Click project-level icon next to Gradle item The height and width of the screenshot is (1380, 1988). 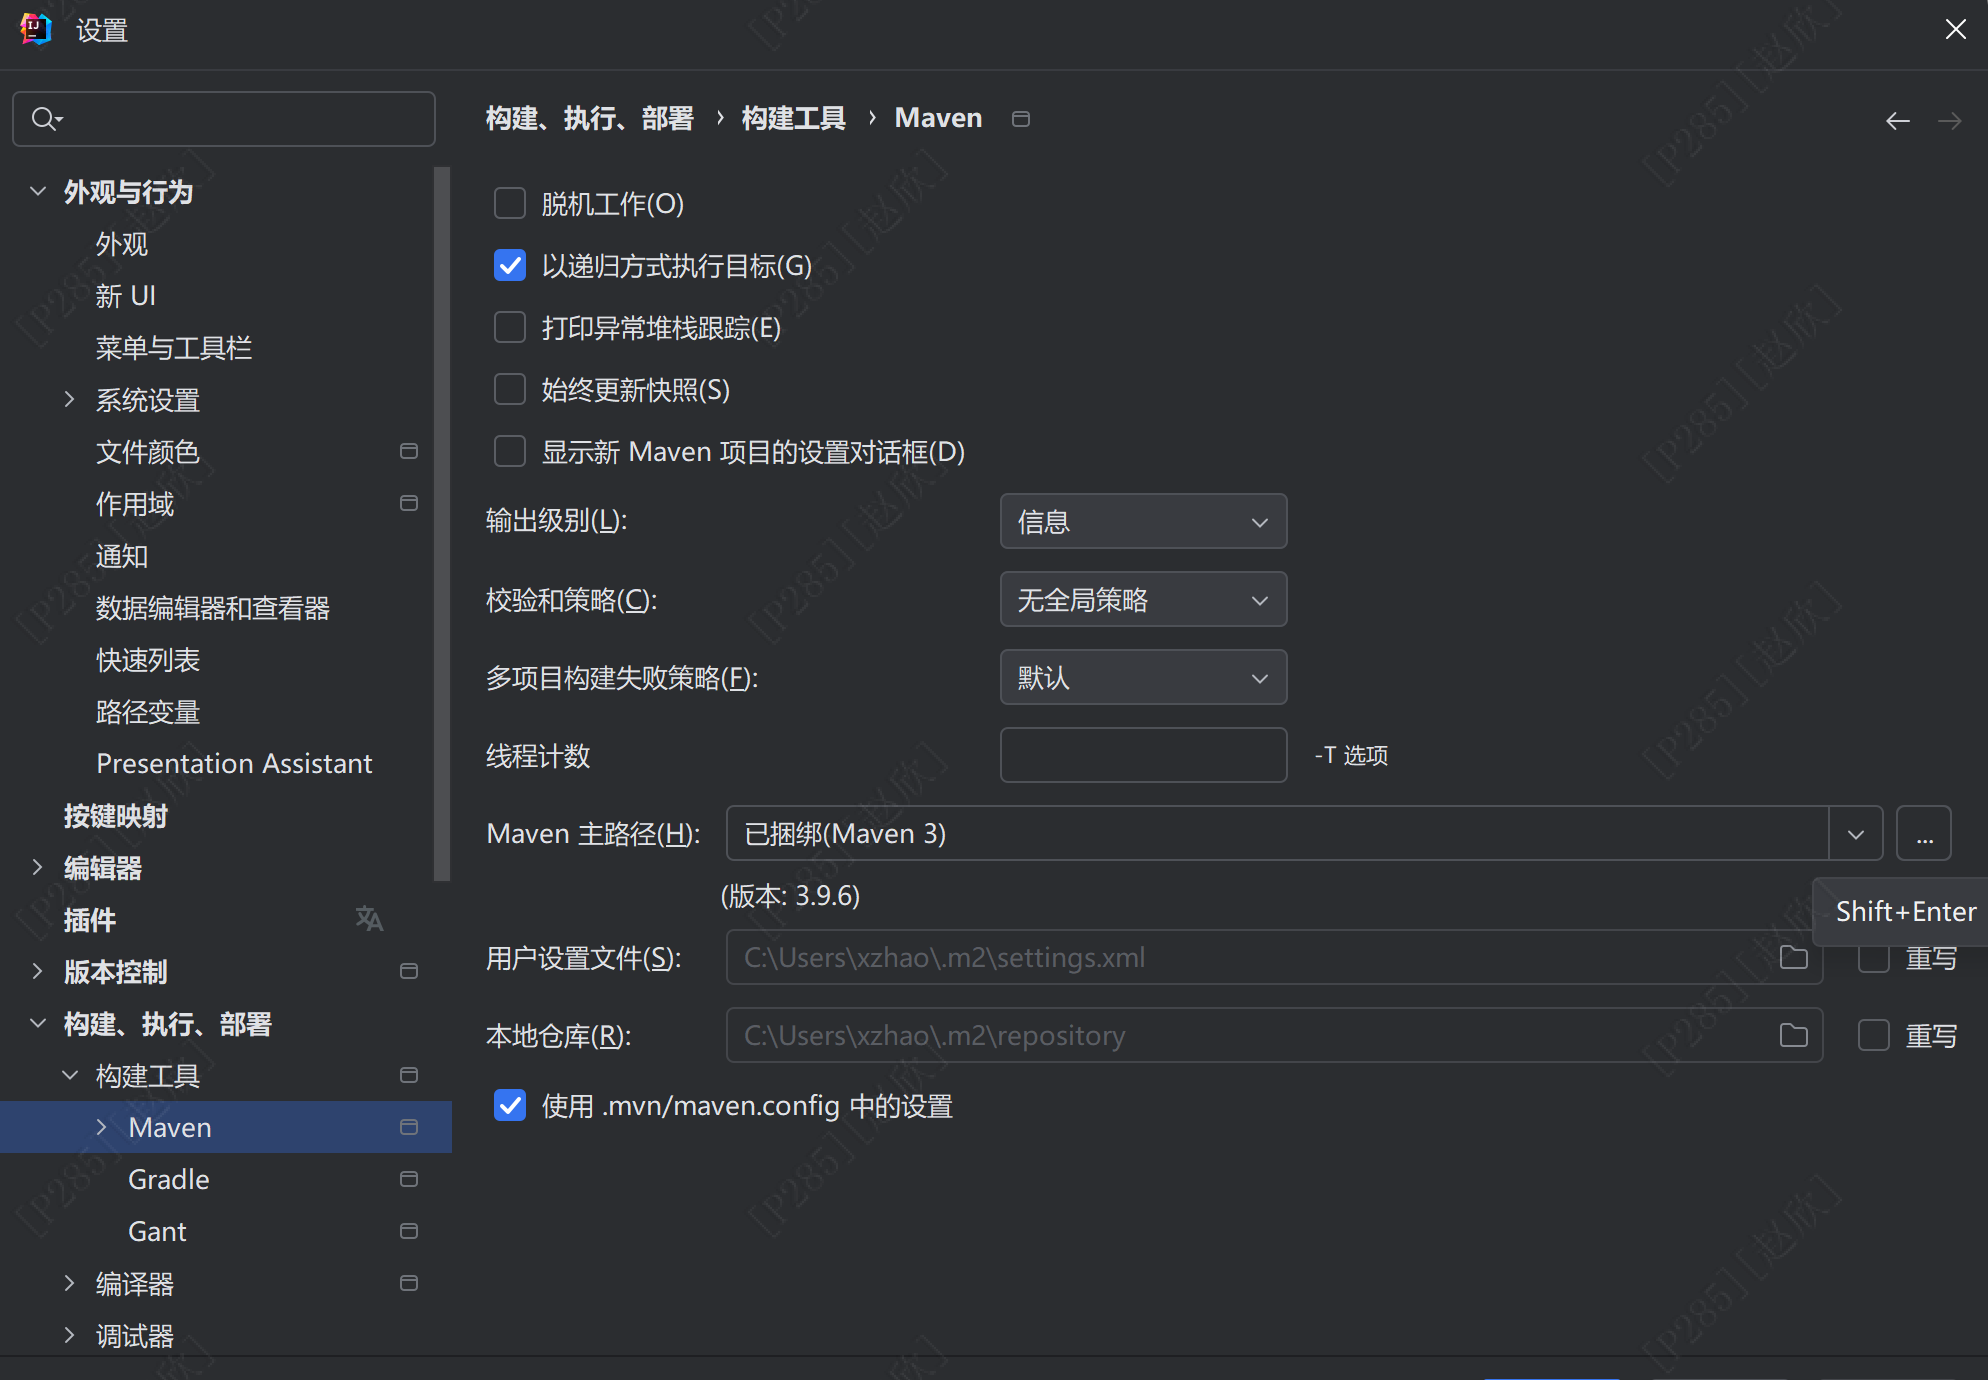(x=408, y=1179)
